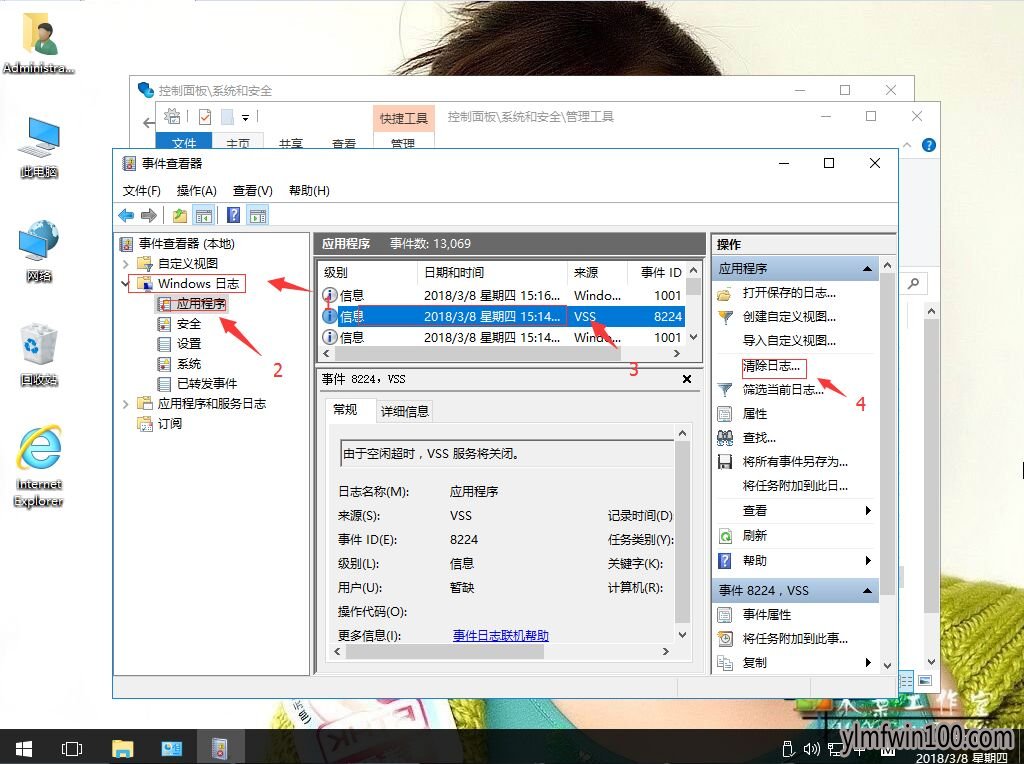Click the actions pane scrollbar down arrow

tap(887, 665)
